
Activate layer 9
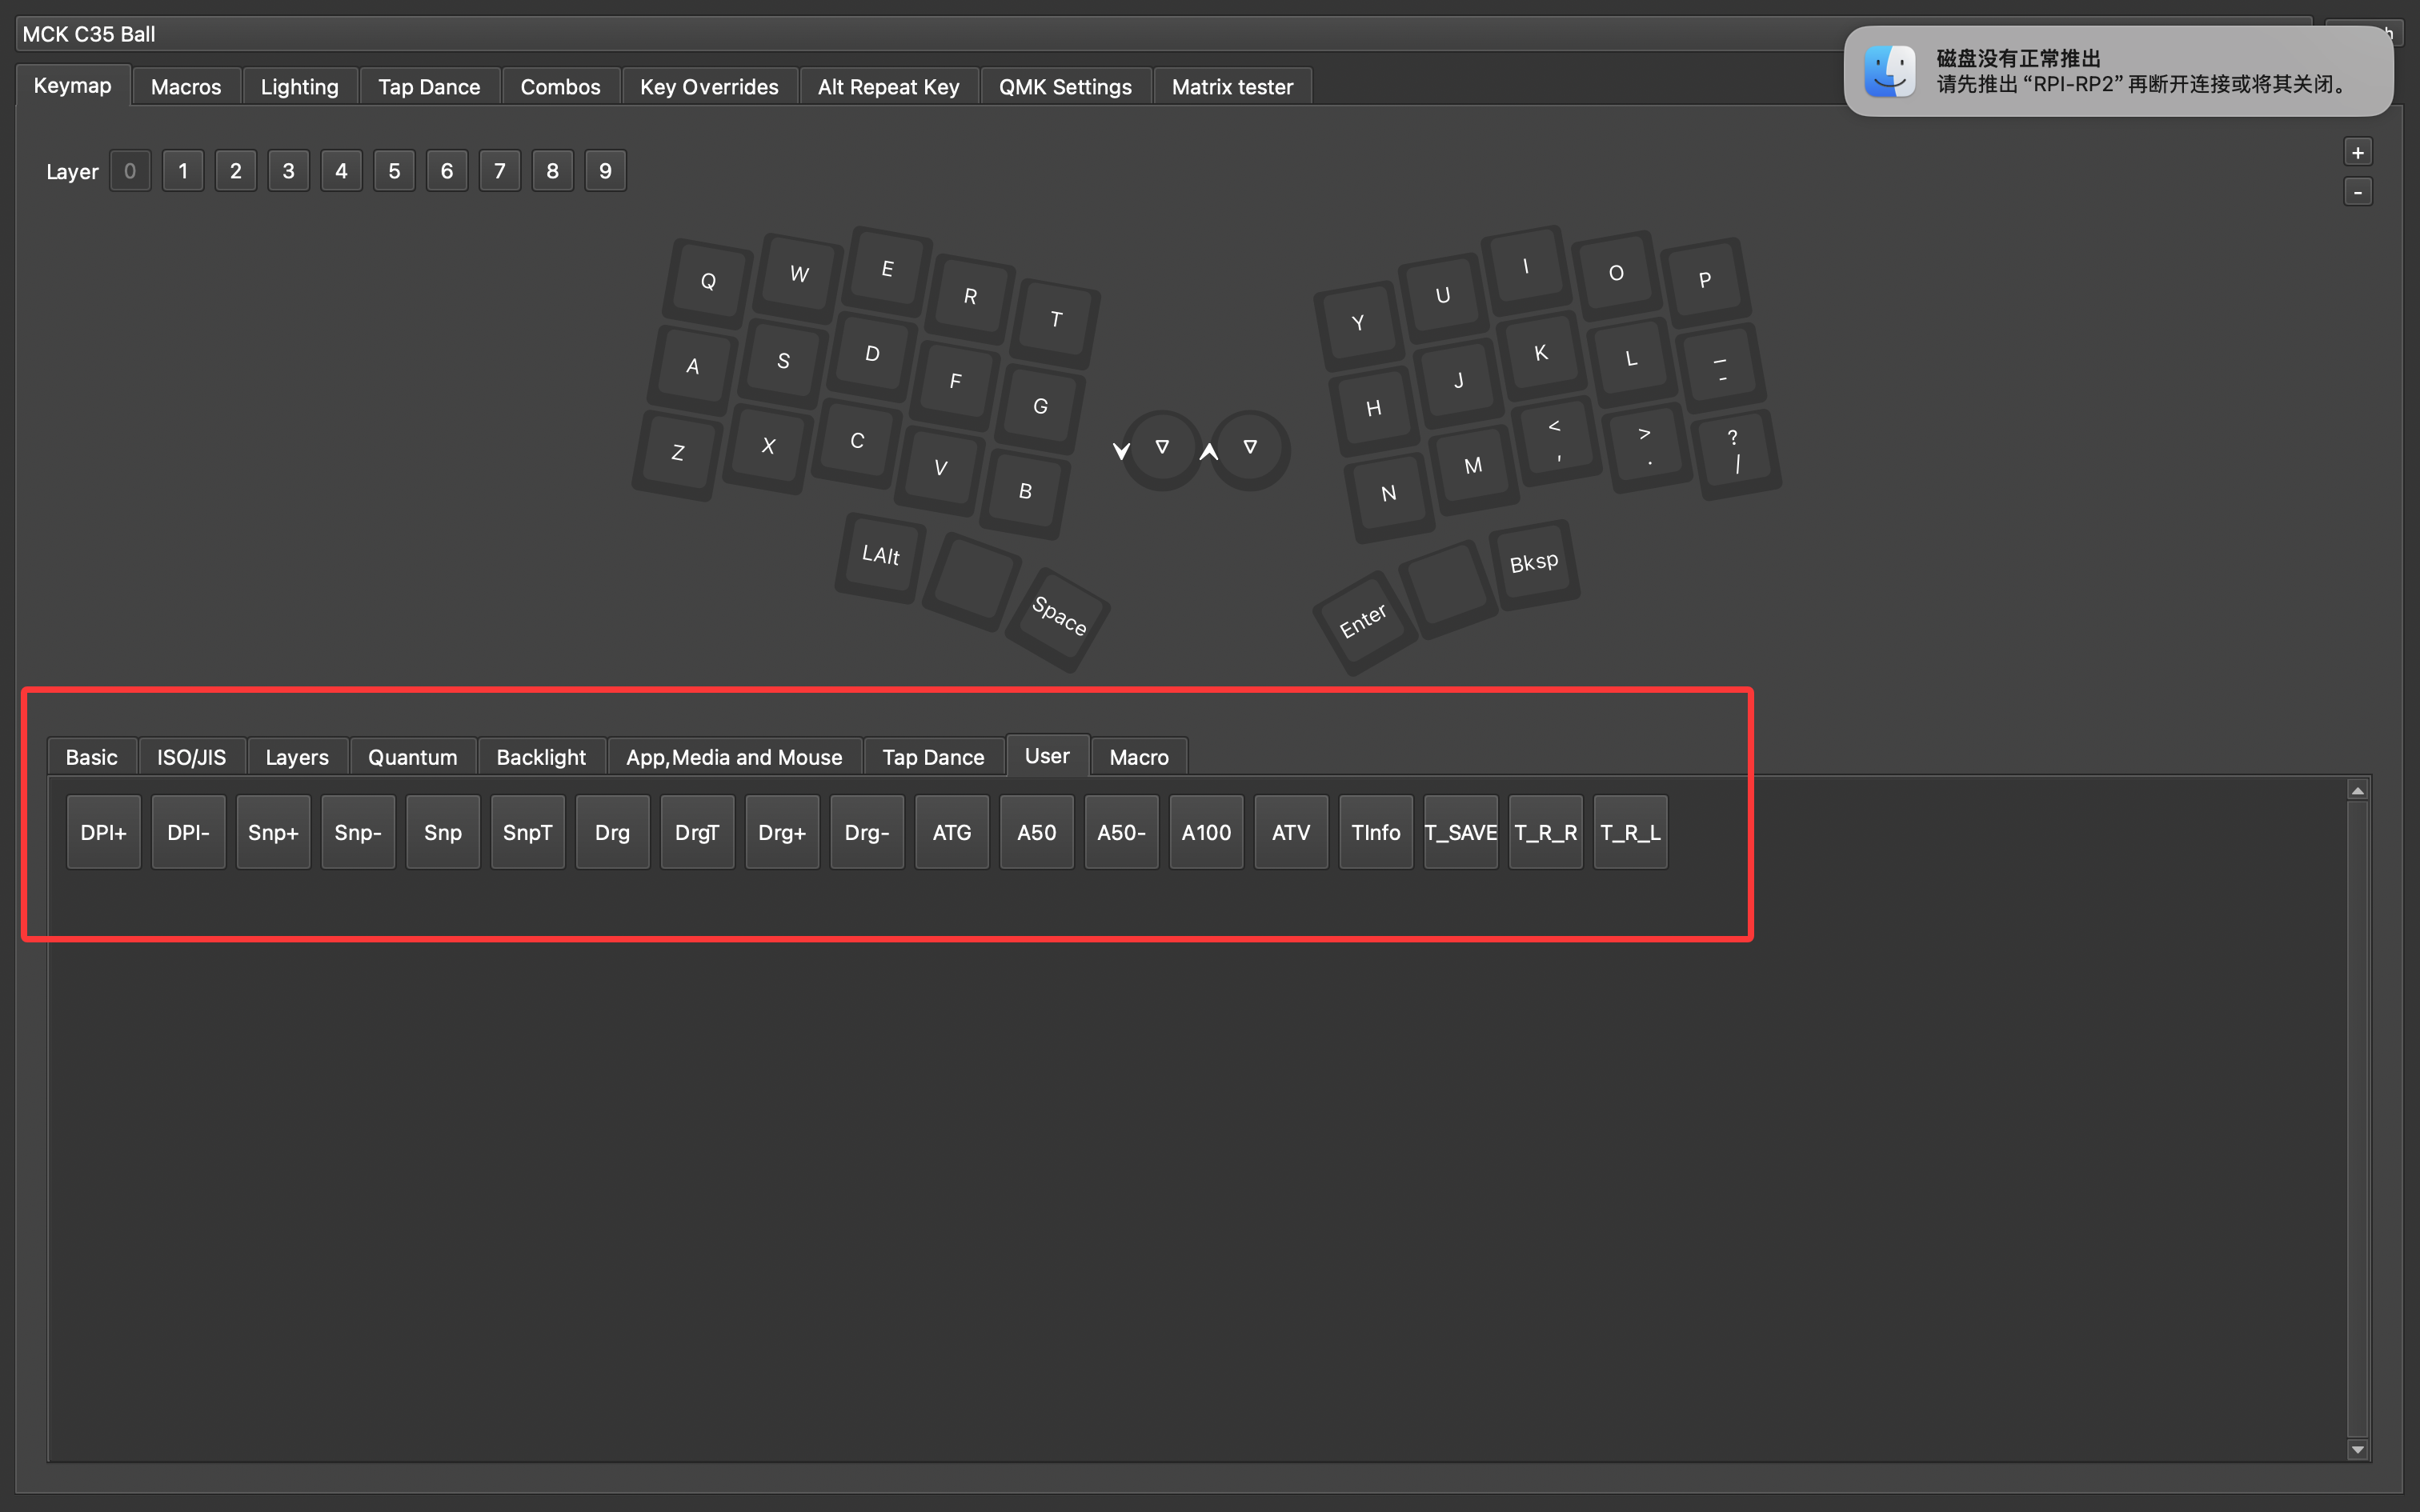[605, 170]
